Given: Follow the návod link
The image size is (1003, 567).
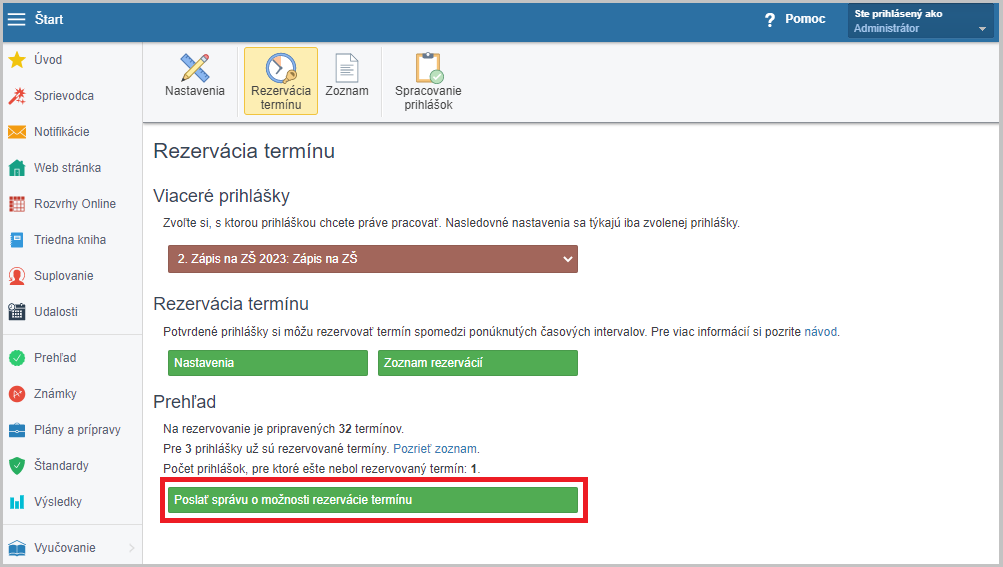Looking at the screenshot, I should point(820,332).
